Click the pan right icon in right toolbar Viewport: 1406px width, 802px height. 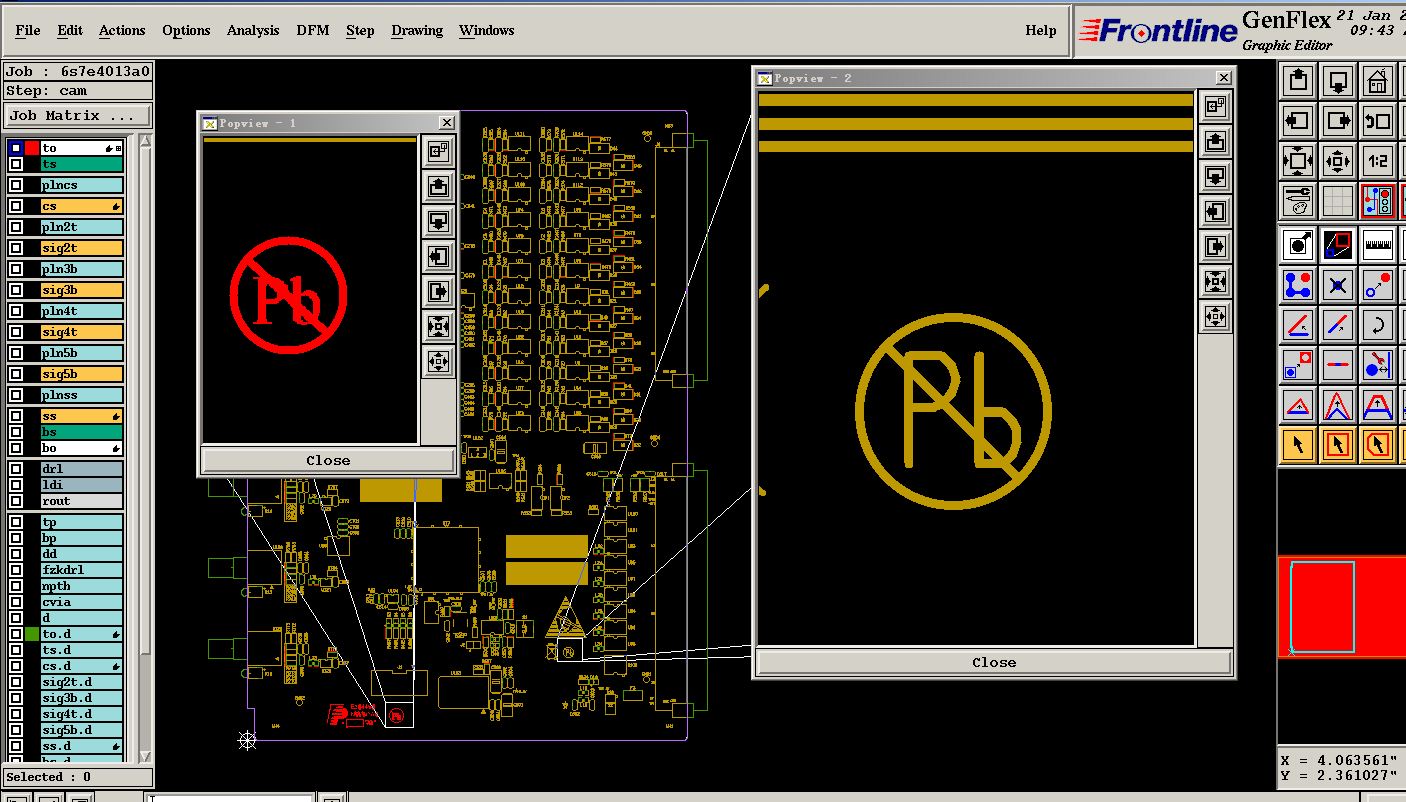[x=1338, y=120]
